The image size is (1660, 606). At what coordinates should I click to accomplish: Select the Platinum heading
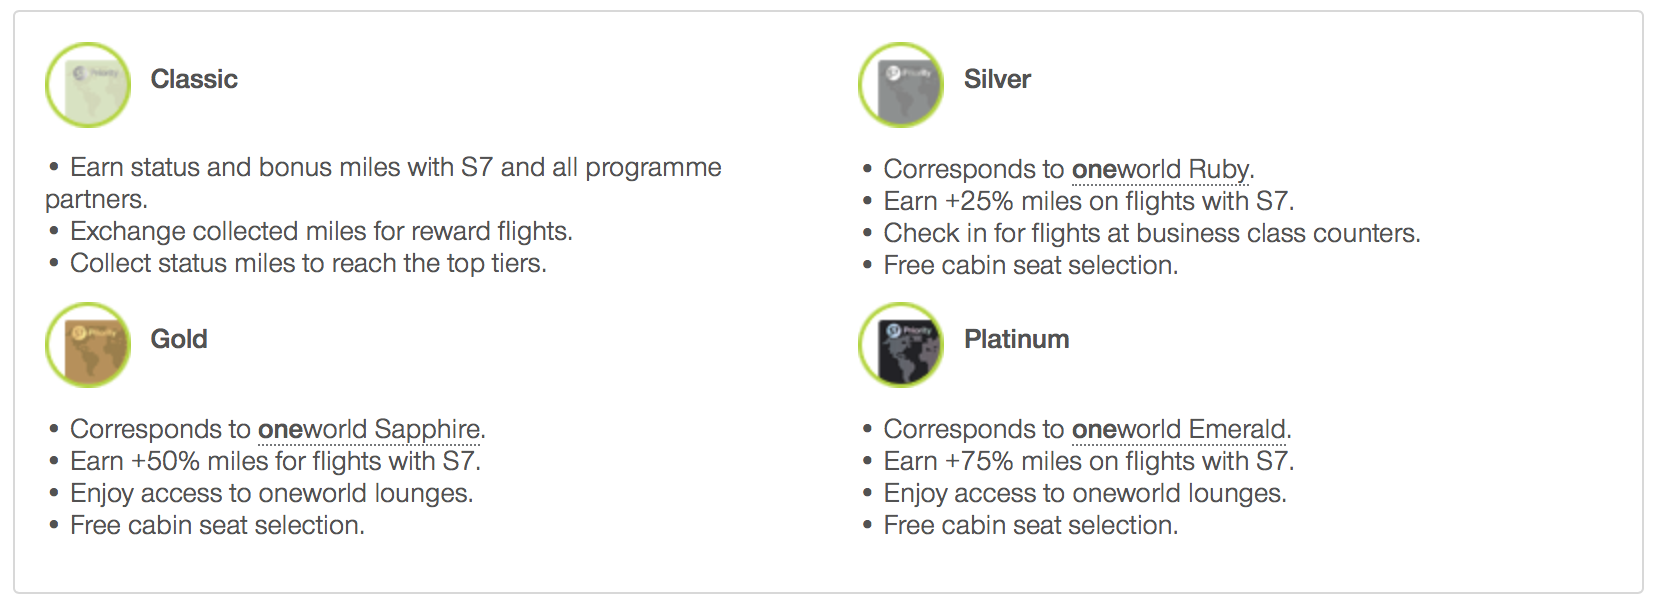click(1017, 339)
